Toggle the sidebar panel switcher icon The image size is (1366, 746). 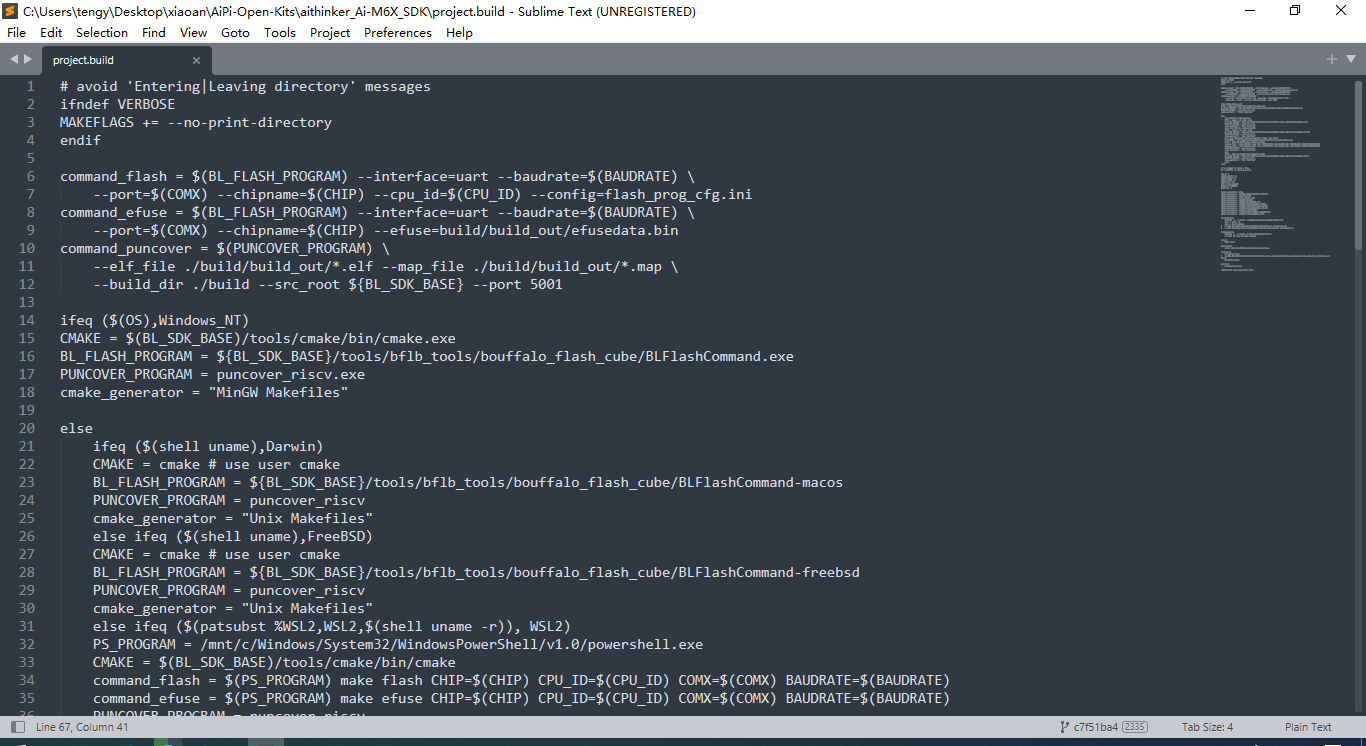pos(17,727)
